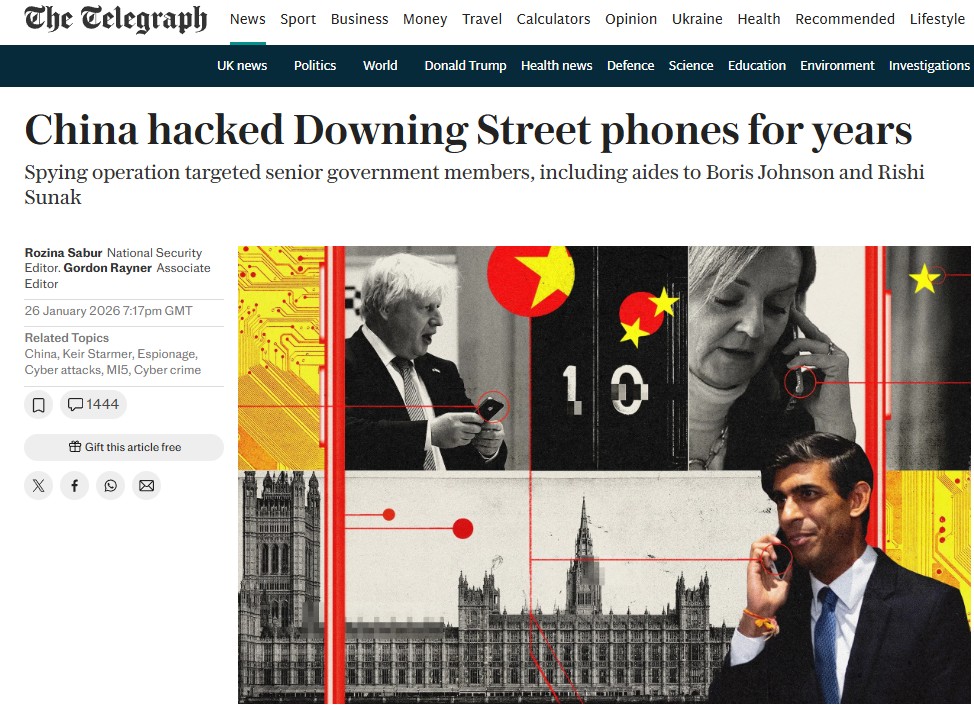The height and width of the screenshot is (712, 974).
Task: Share article by email icon
Action: [147, 486]
